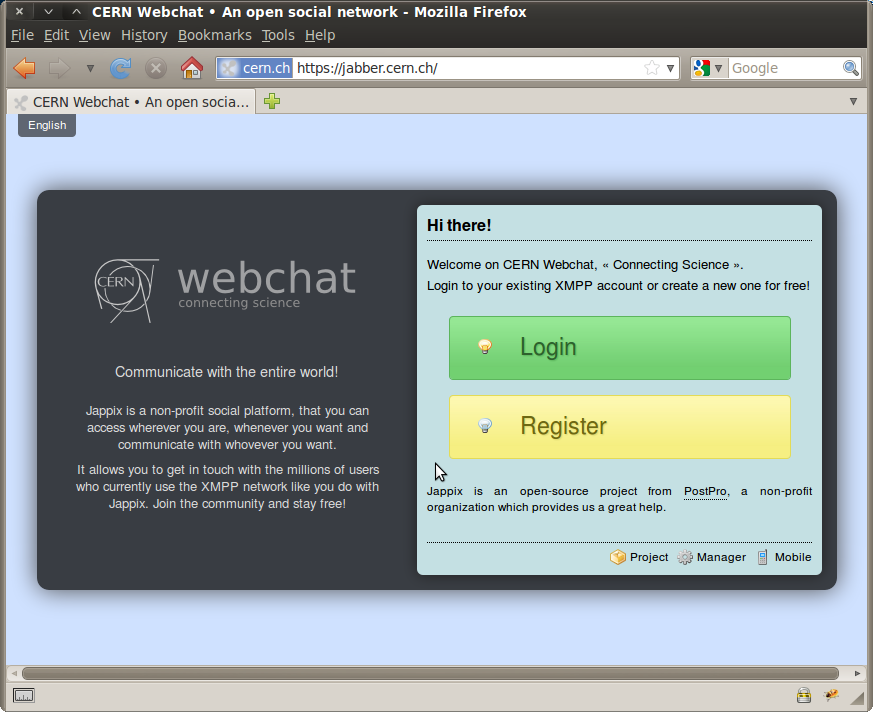Choose search engine via Google icon dropdown
This screenshot has width=873, height=712.
708,68
